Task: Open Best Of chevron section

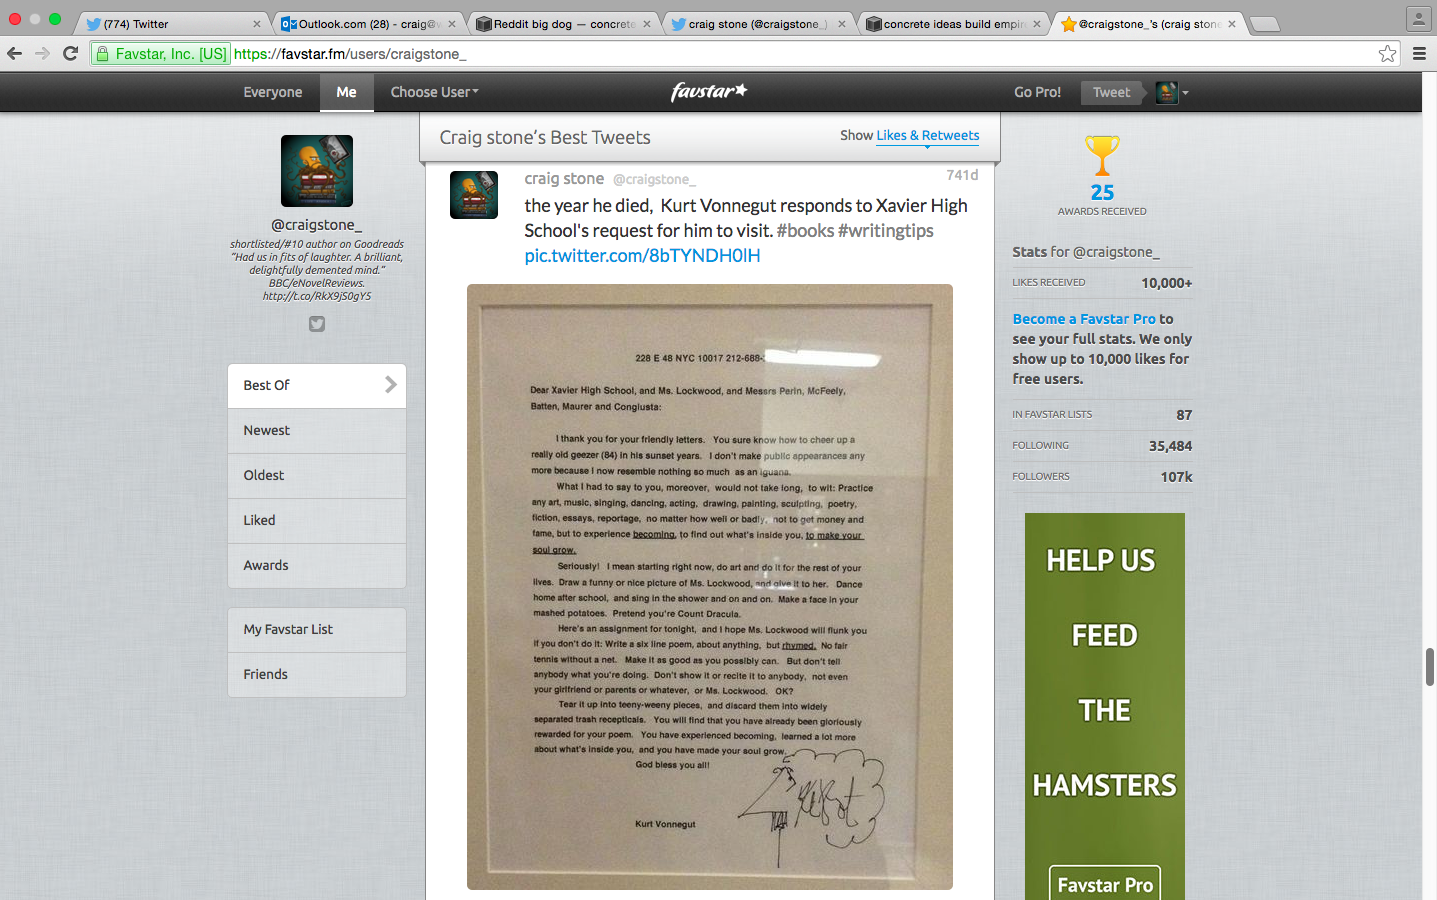Action: click(317, 385)
